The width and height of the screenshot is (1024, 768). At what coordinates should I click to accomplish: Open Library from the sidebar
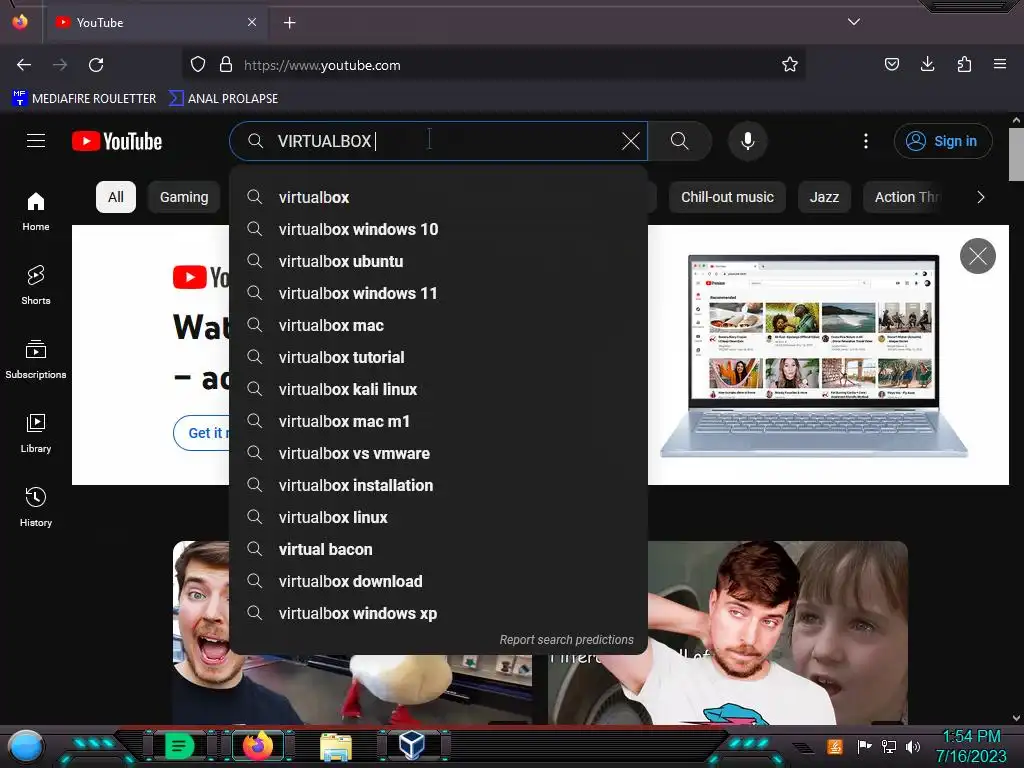[36, 433]
